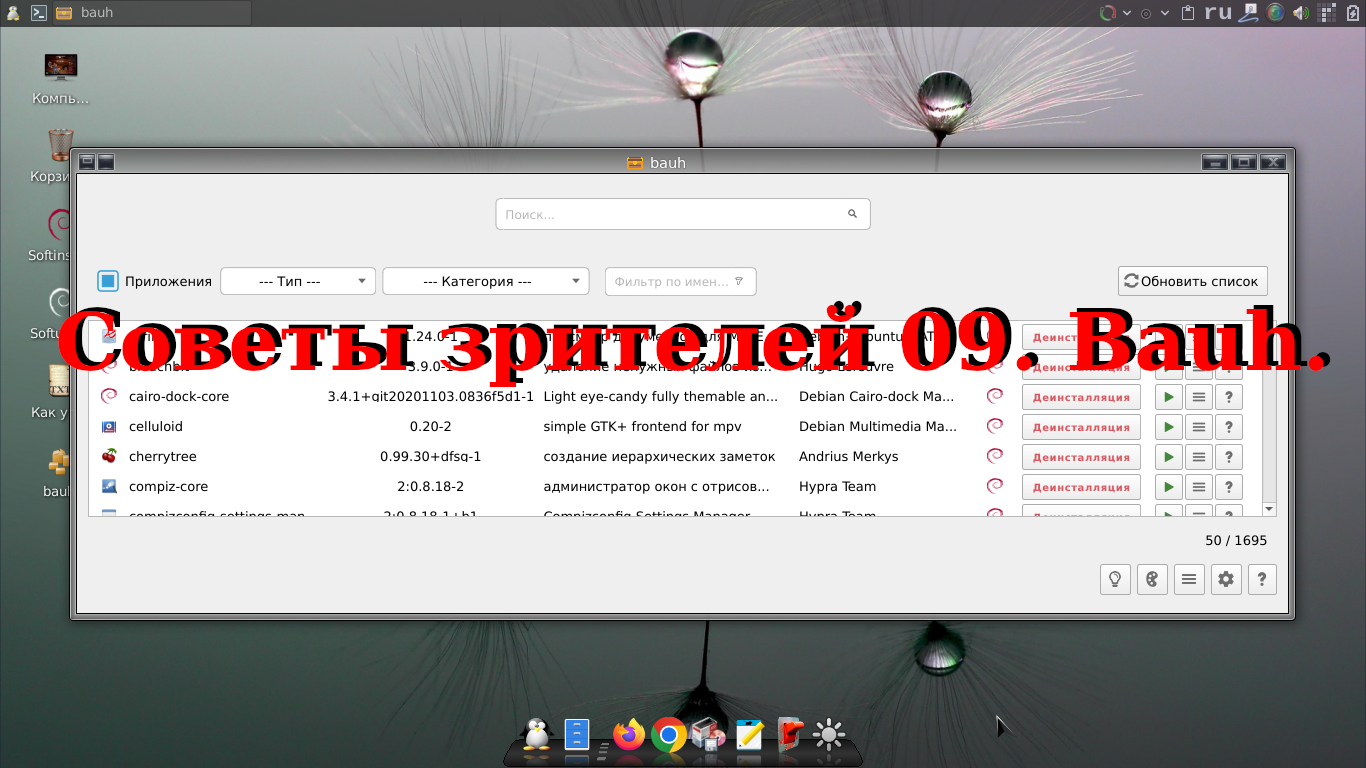
Task: Toggle the Приложения checkbox
Action: pyautogui.click(x=108, y=281)
